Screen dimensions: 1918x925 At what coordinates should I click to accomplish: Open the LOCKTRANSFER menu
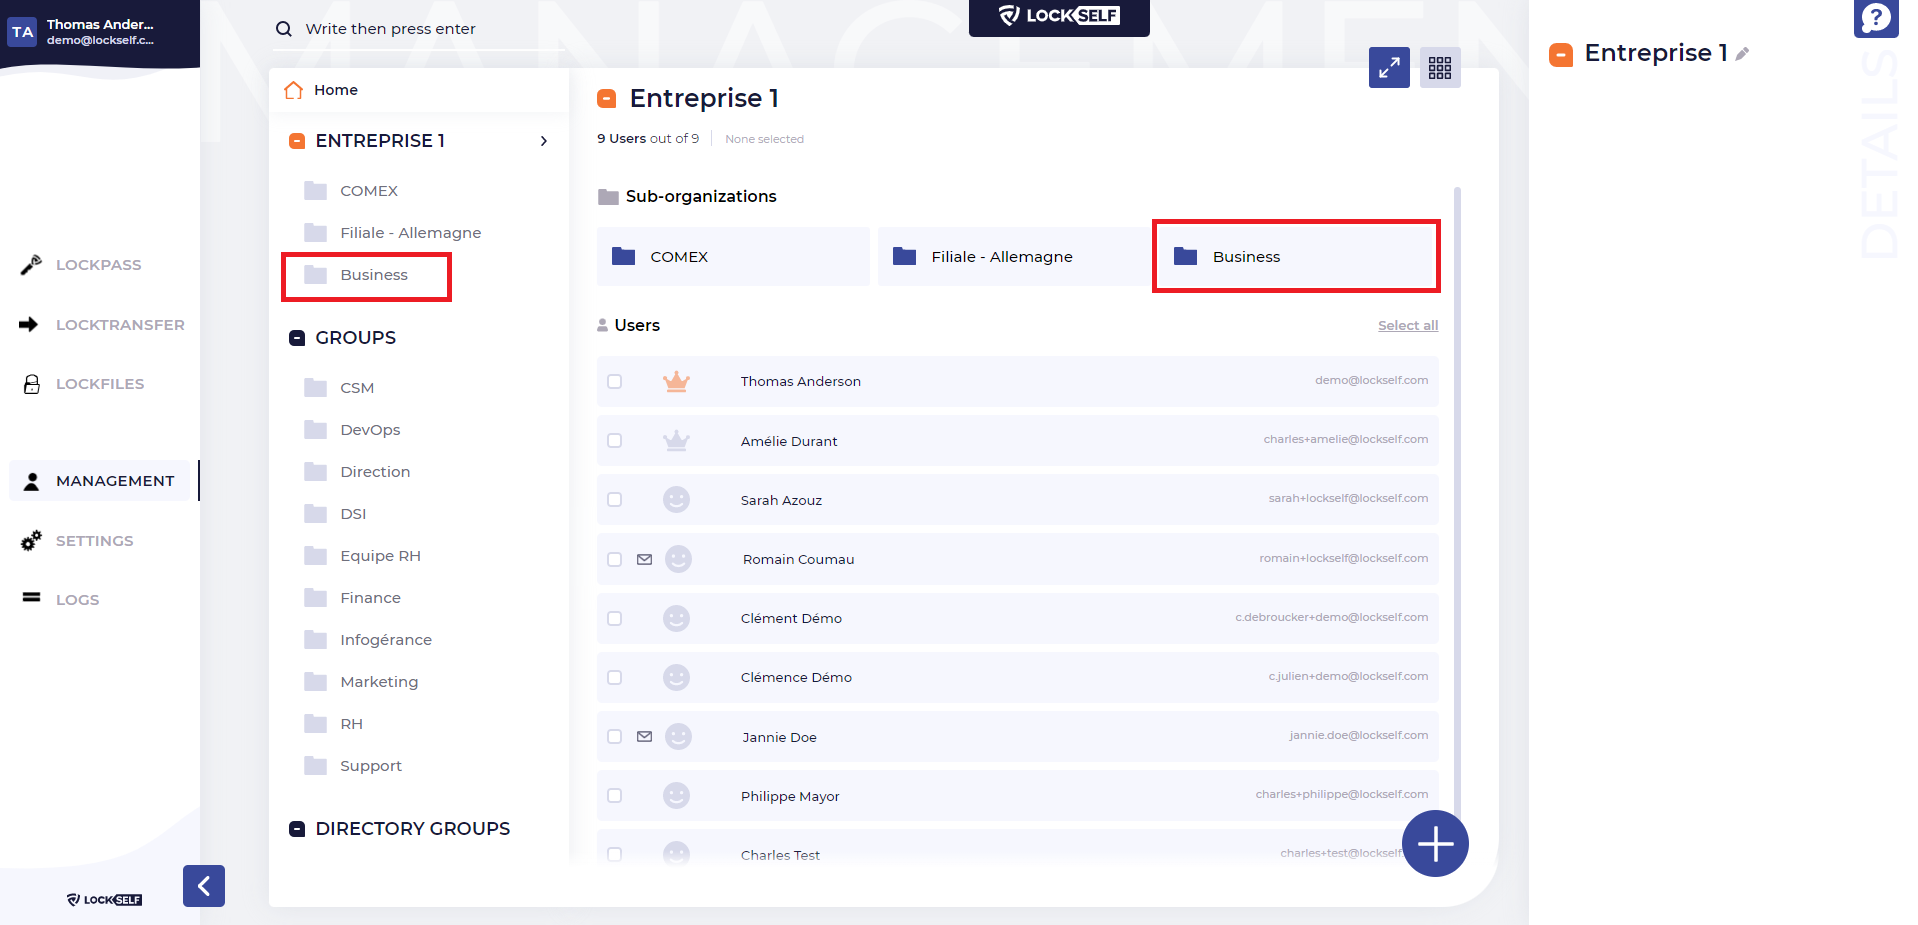click(x=120, y=325)
